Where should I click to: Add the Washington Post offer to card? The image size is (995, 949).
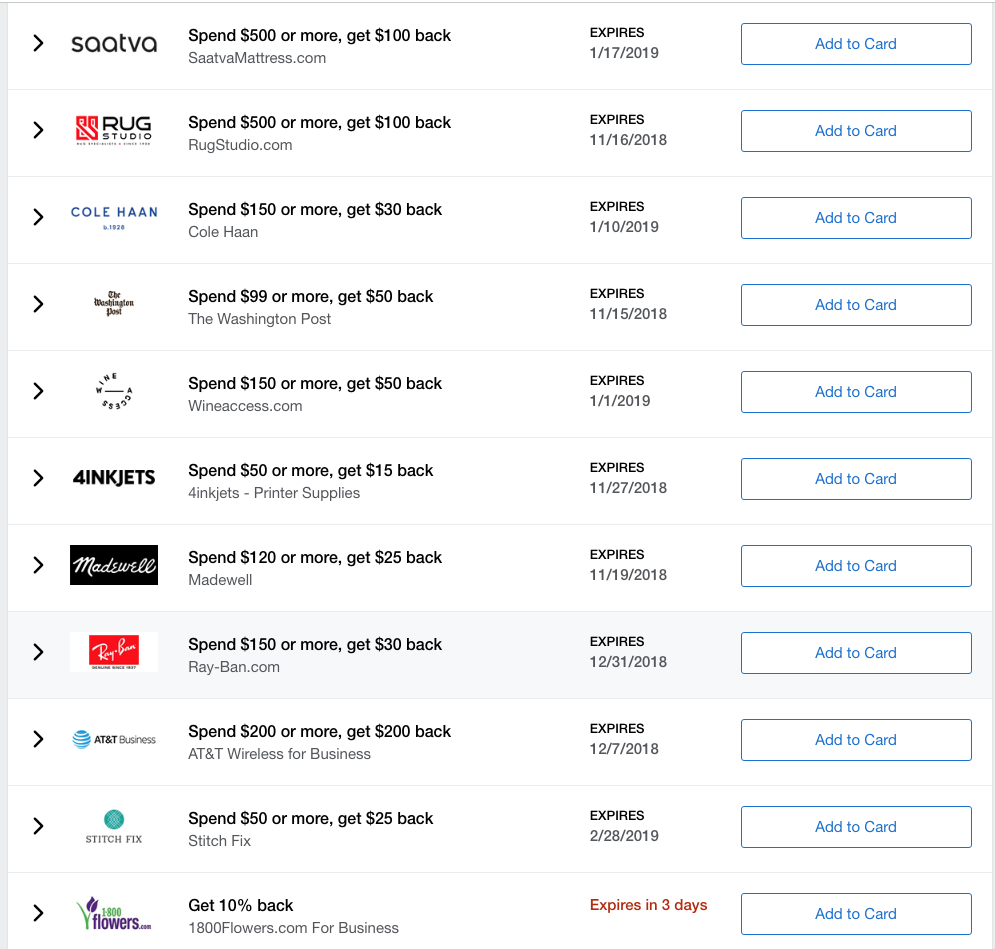[x=856, y=304]
